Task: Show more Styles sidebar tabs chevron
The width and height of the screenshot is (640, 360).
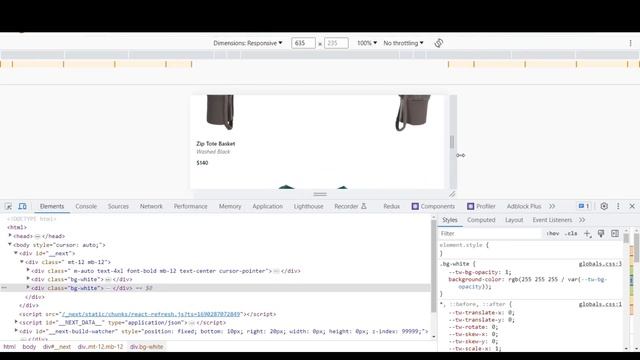Action: [x=582, y=220]
